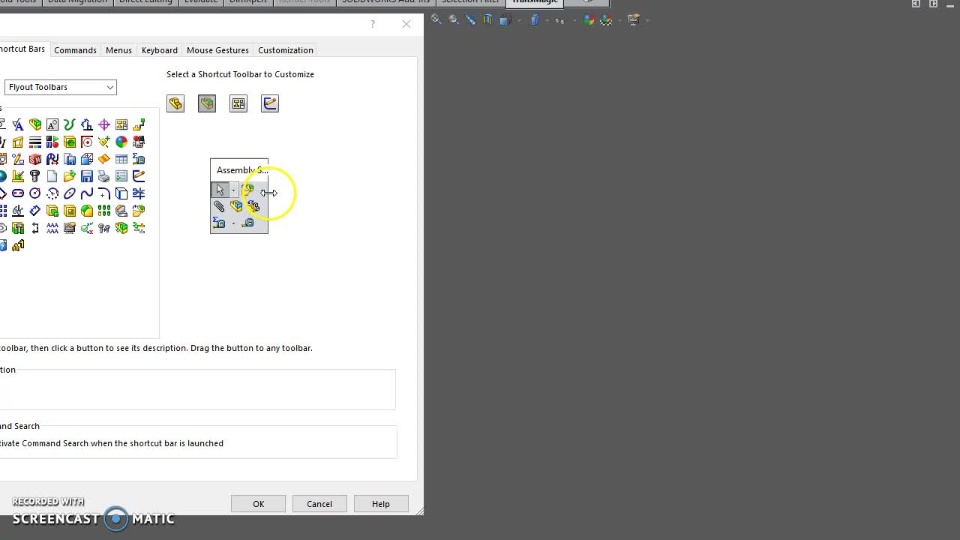Screen dimensions: 960x540
Task: Close the Customize dialog
Action: [406, 24]
